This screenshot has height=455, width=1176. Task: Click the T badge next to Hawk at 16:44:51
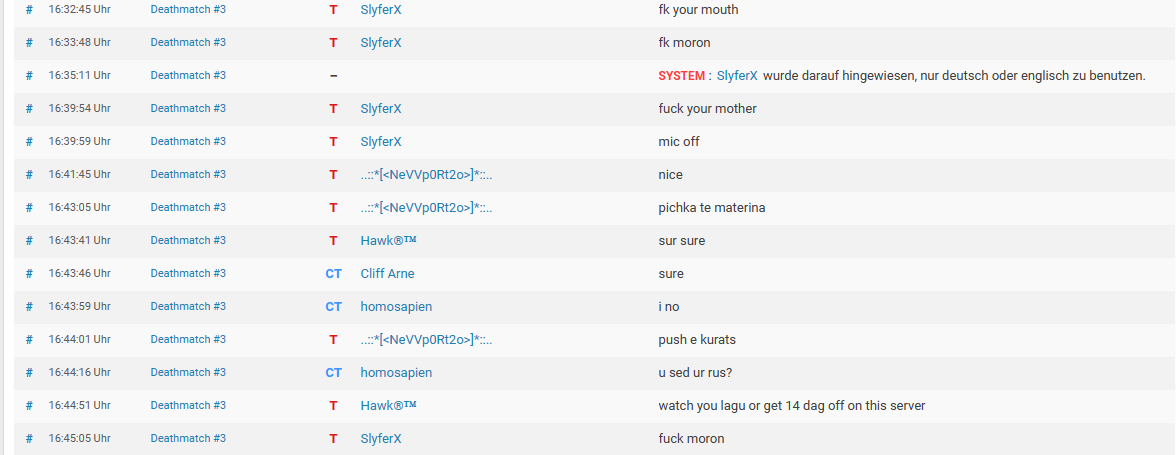[x=333, y=406]
